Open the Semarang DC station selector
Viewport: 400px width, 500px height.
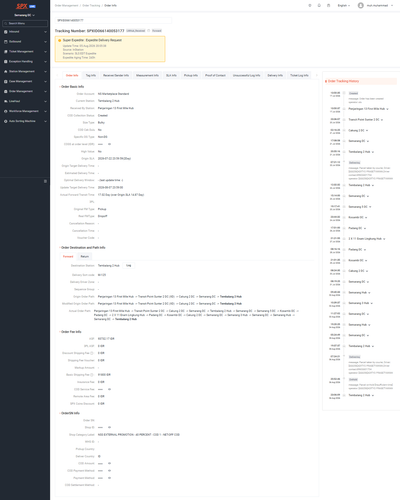(25, 15)
